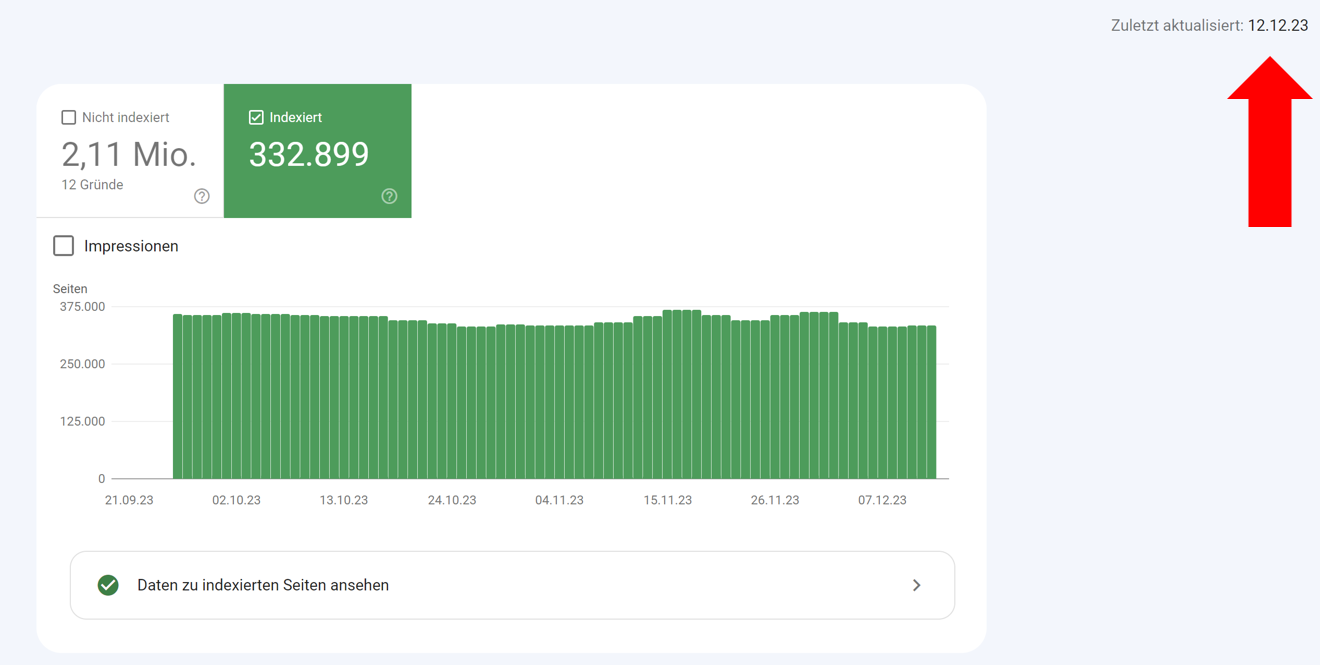Expand the indexed pages details via the chevron

916,585
